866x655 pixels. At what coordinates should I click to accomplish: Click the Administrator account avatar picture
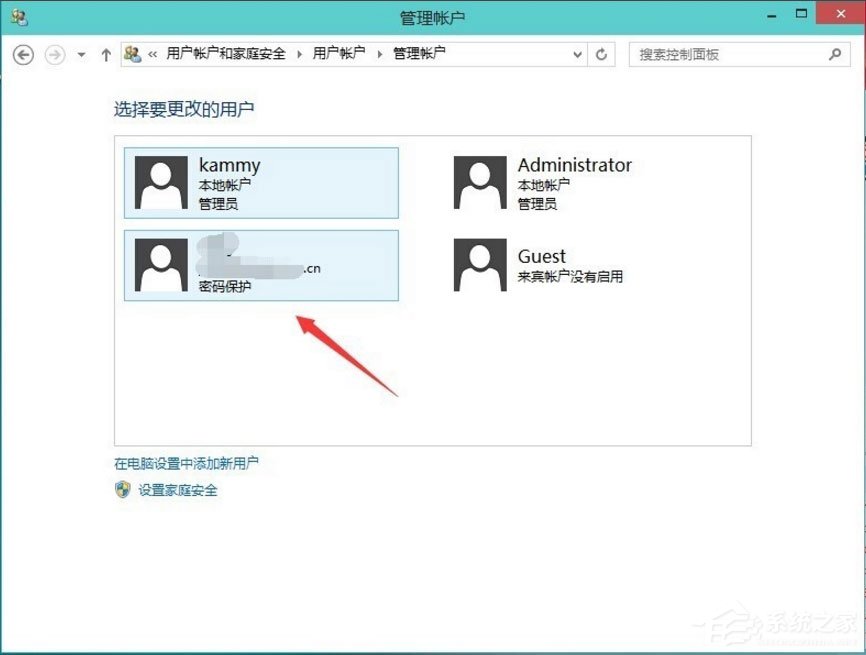point(478,182)
